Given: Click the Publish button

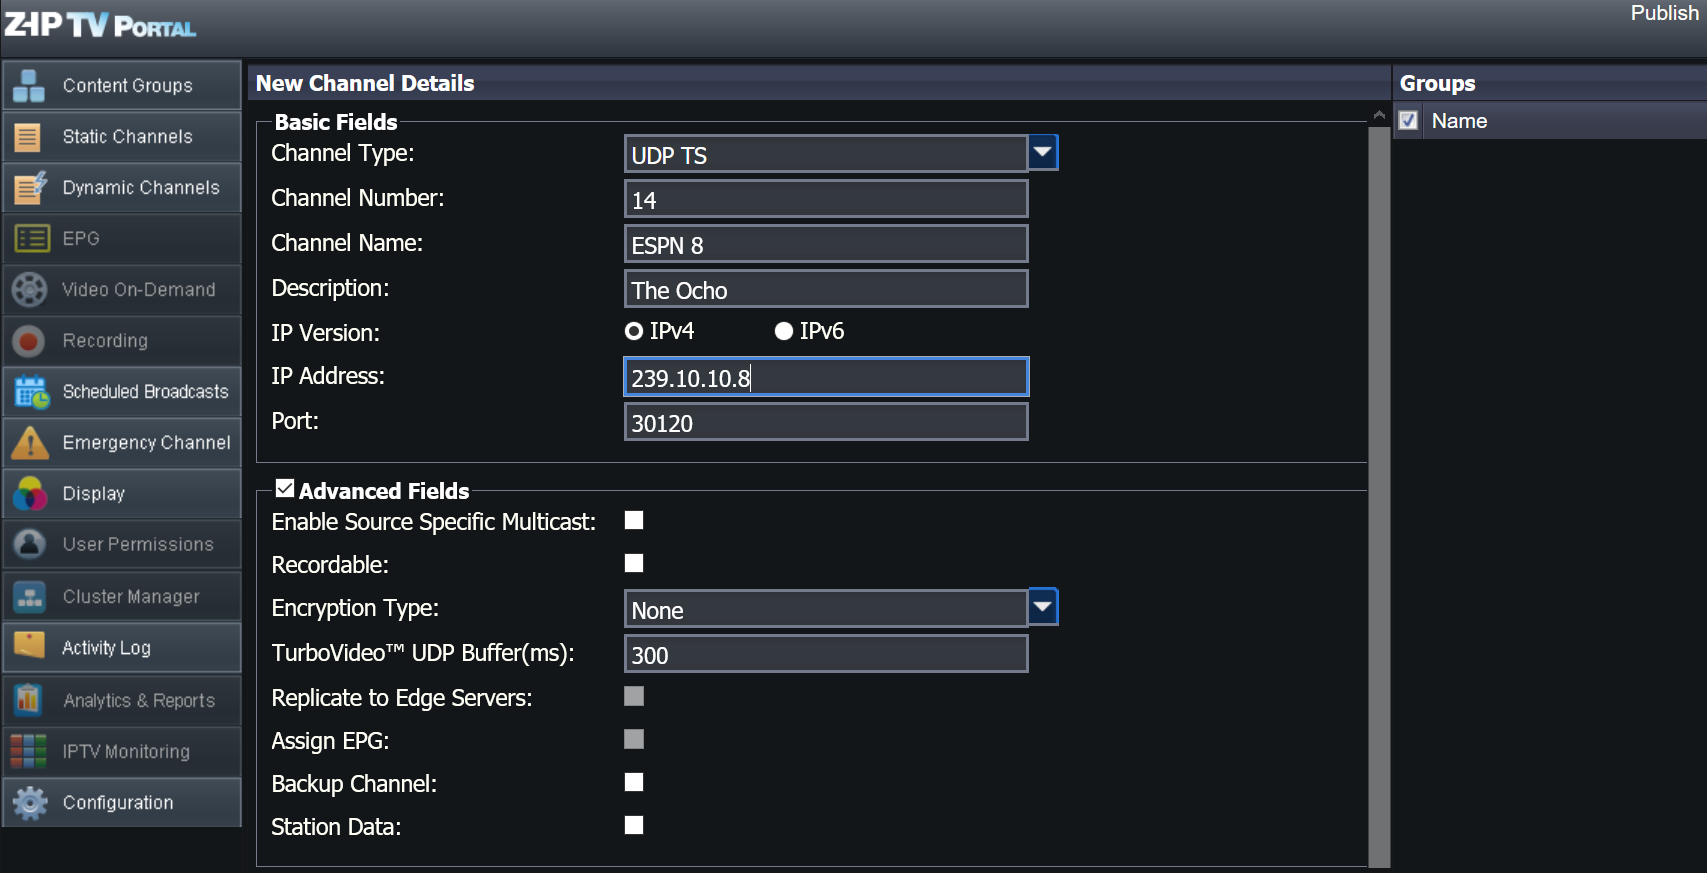Looking at the screenshot, I should click(1664, 13).
